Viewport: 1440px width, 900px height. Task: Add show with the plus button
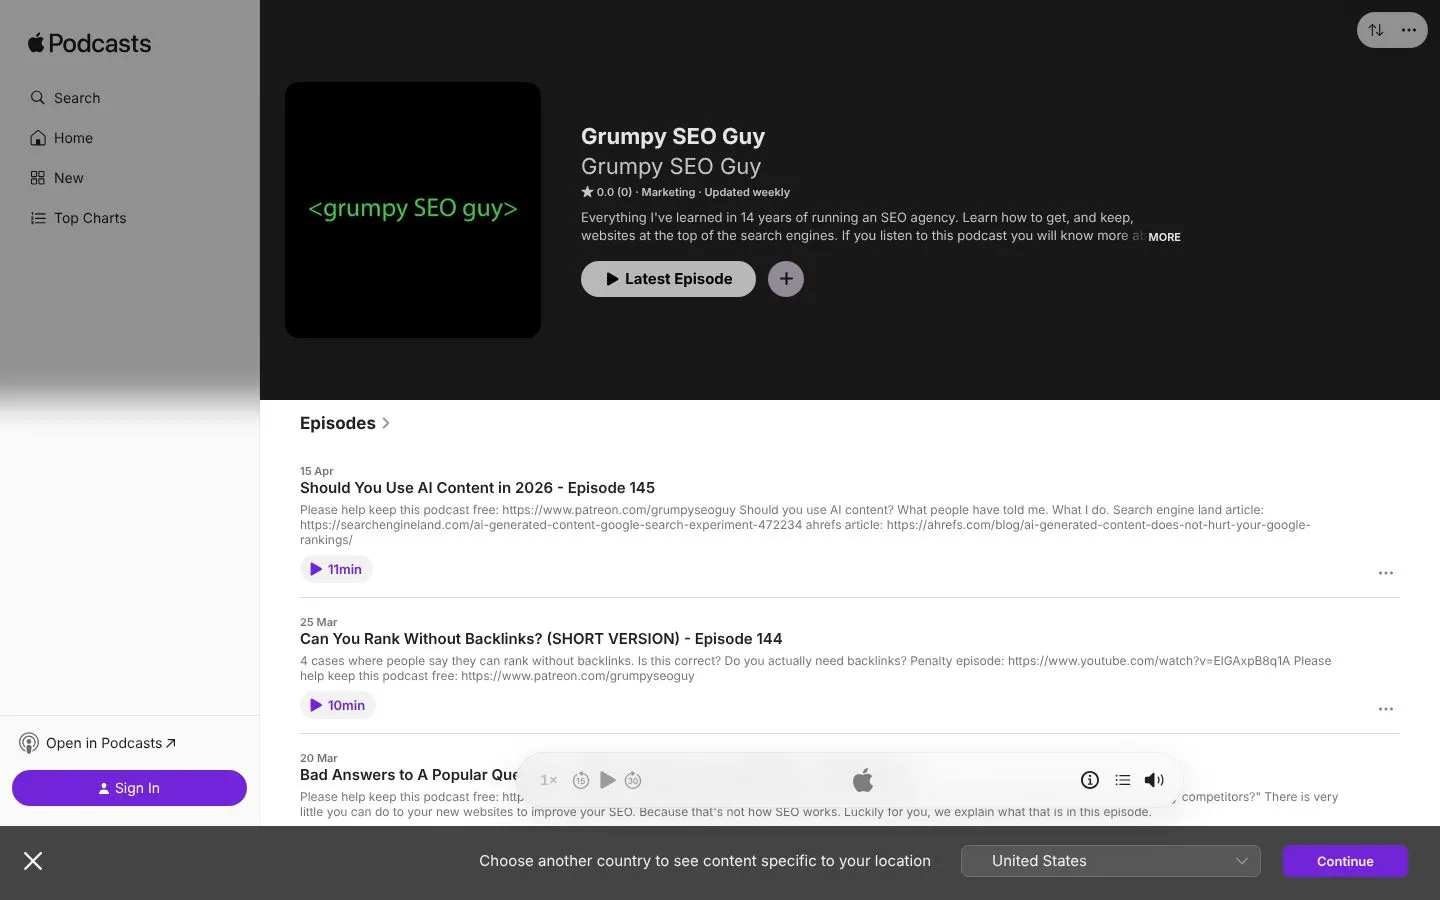coord(786,279)
